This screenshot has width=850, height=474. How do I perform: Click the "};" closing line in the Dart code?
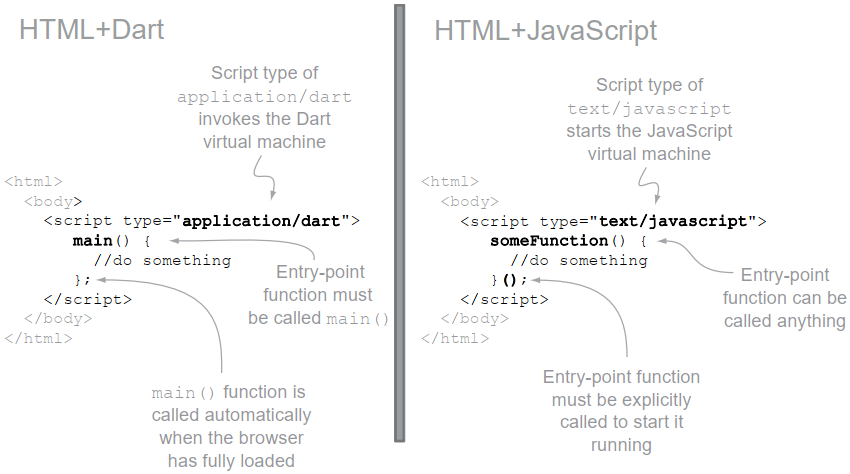point(82,280)
